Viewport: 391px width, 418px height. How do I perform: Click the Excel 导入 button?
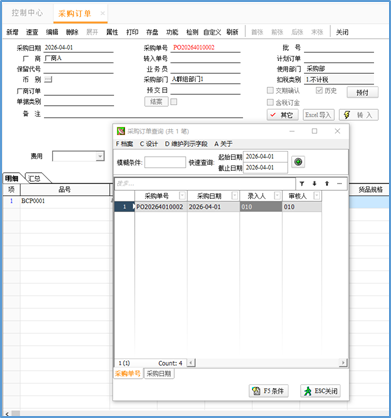[x=318, y=115]
